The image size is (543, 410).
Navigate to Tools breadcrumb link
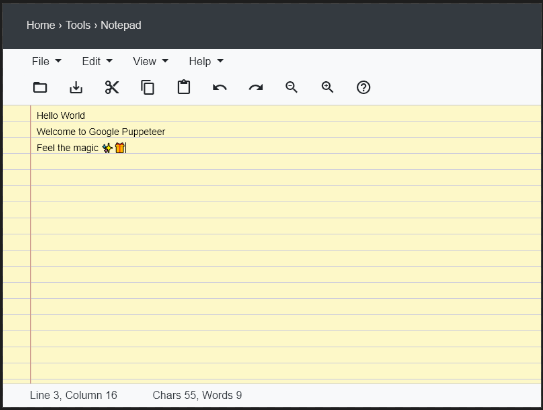78,25
